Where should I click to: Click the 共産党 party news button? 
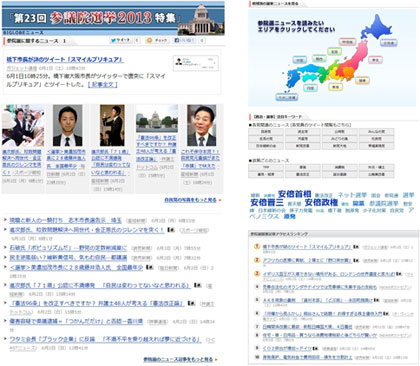[x=303, y=139]
